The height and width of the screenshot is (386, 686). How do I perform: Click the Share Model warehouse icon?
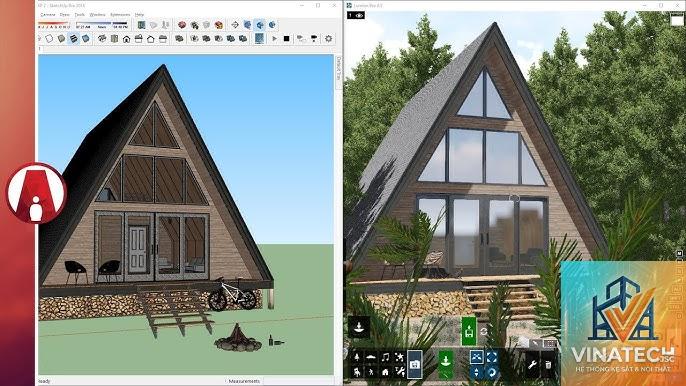coord(194,25)
